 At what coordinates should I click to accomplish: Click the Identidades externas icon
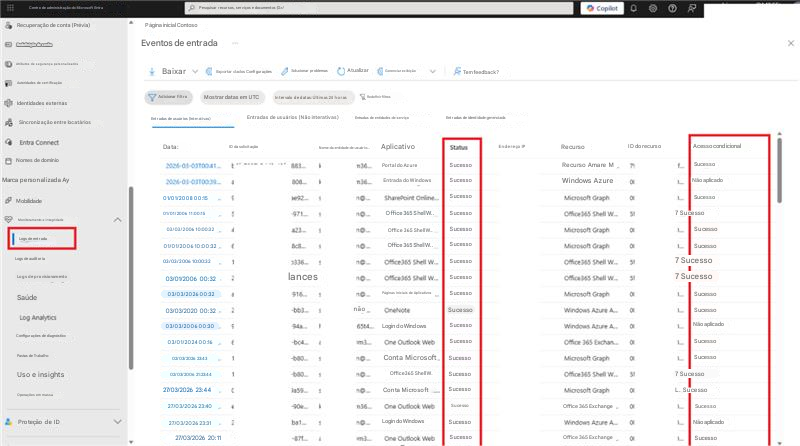pos(8,103)
